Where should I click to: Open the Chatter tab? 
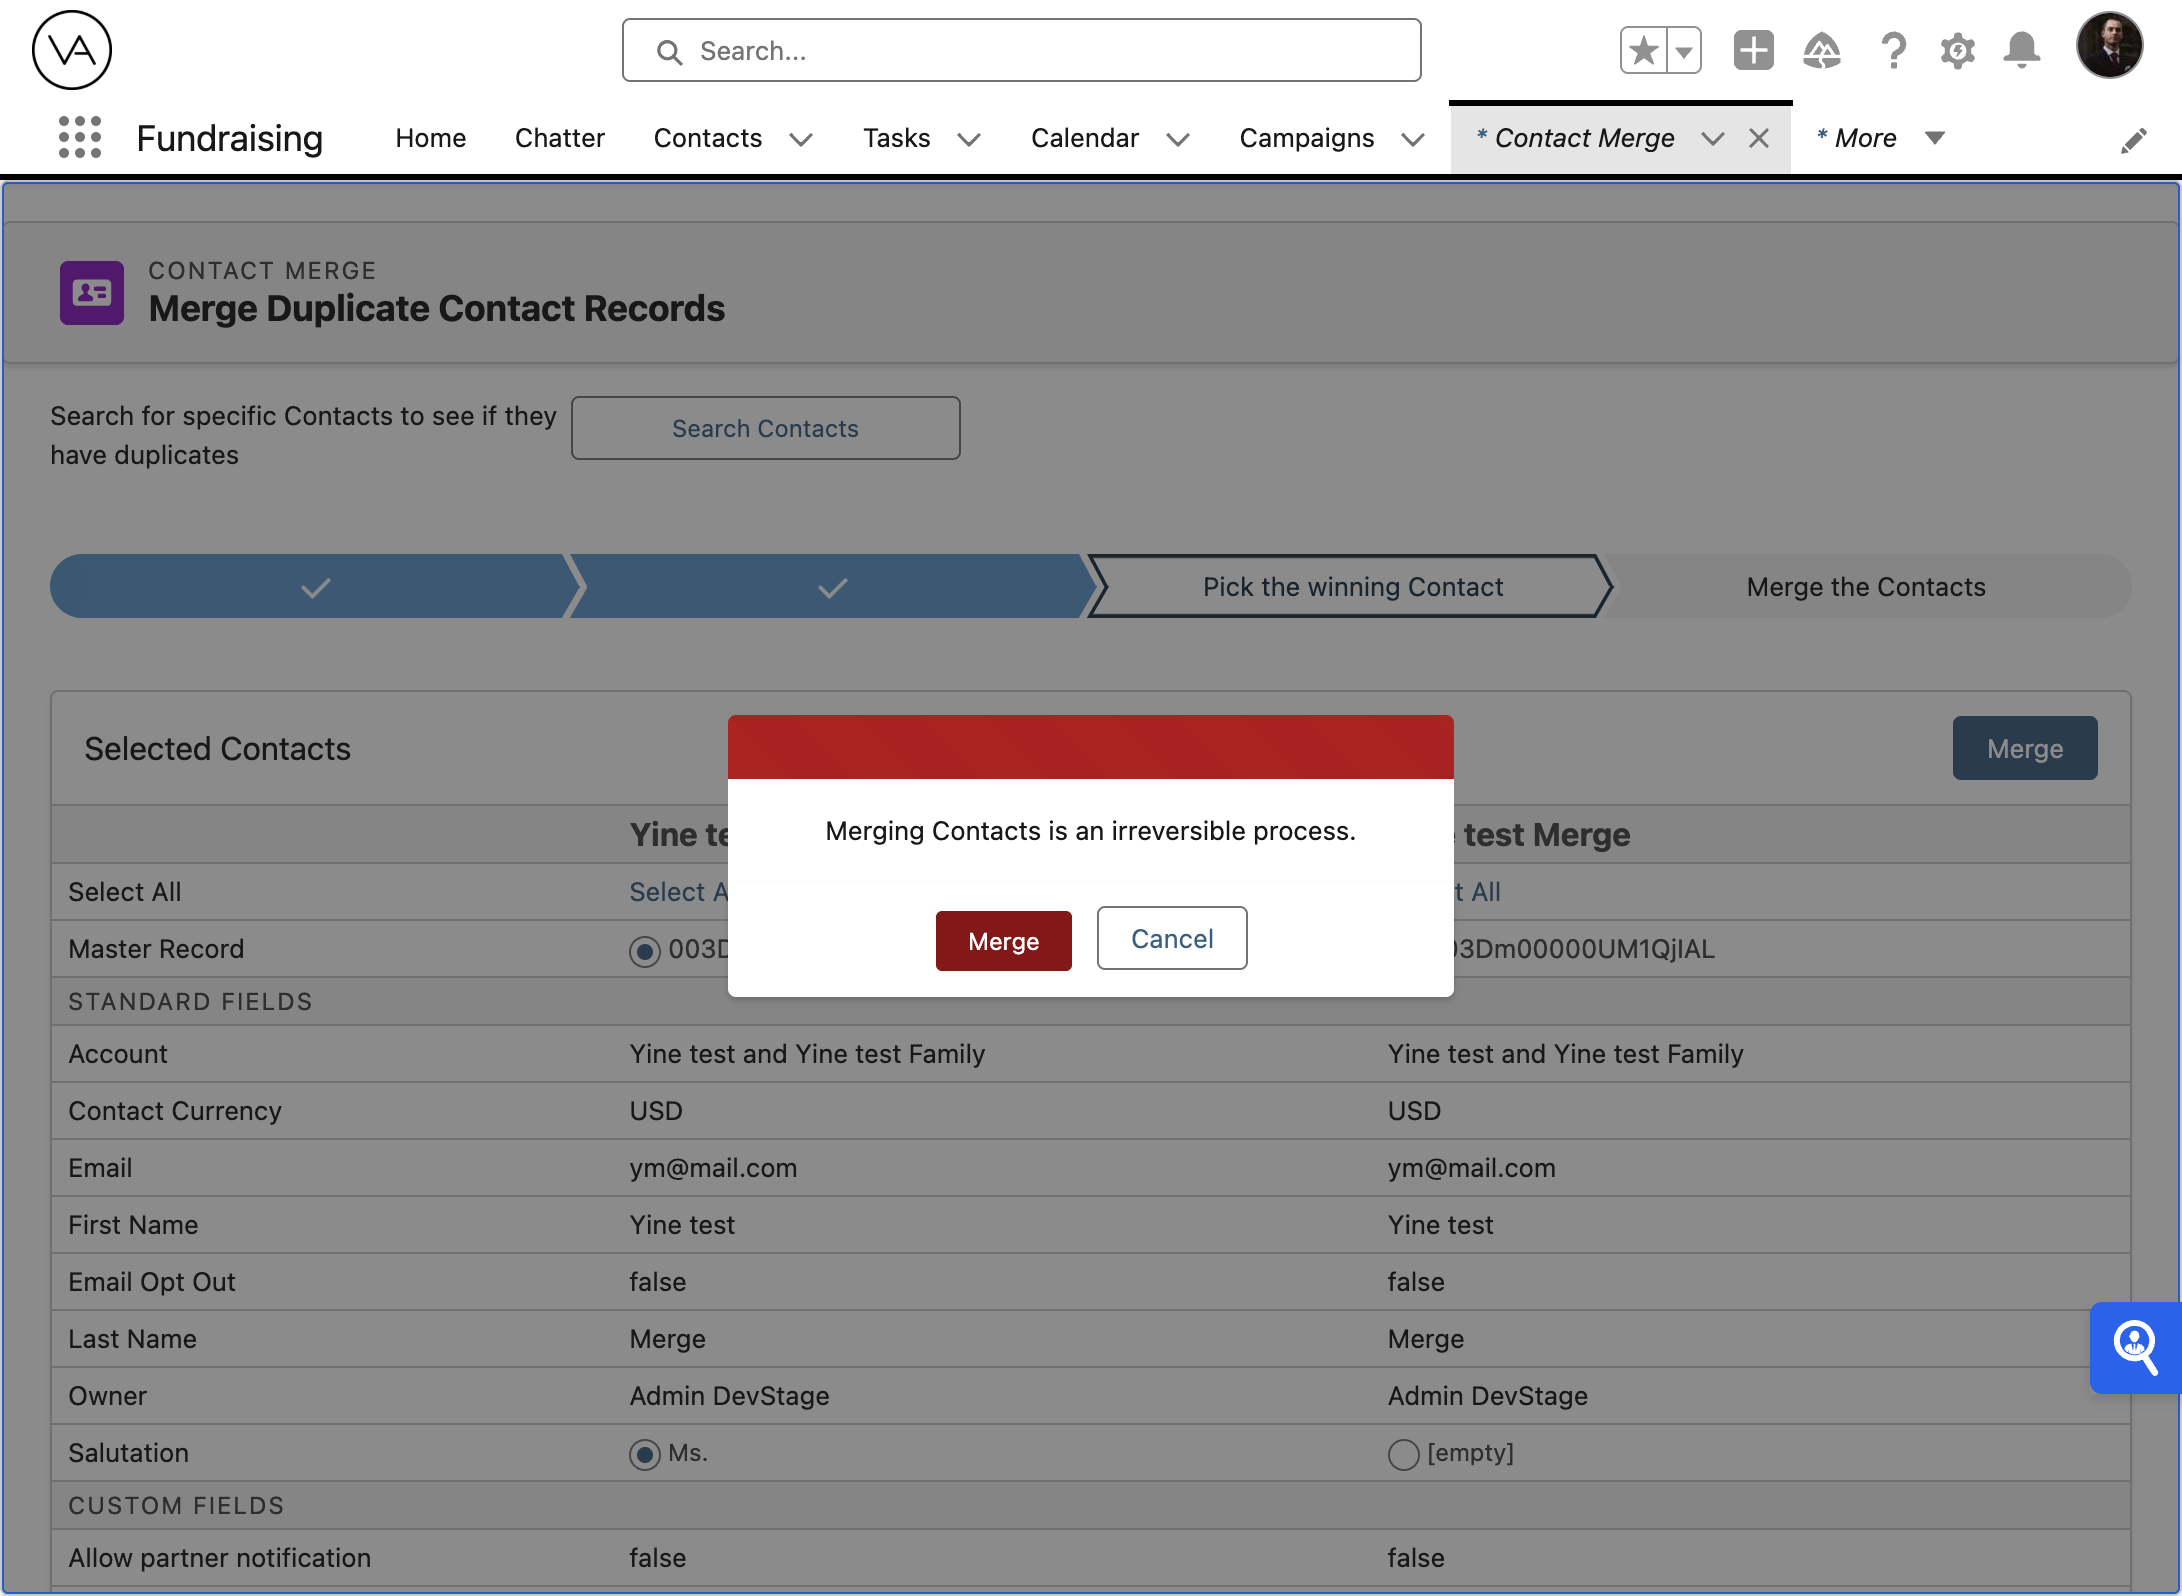tap(559, 138)
